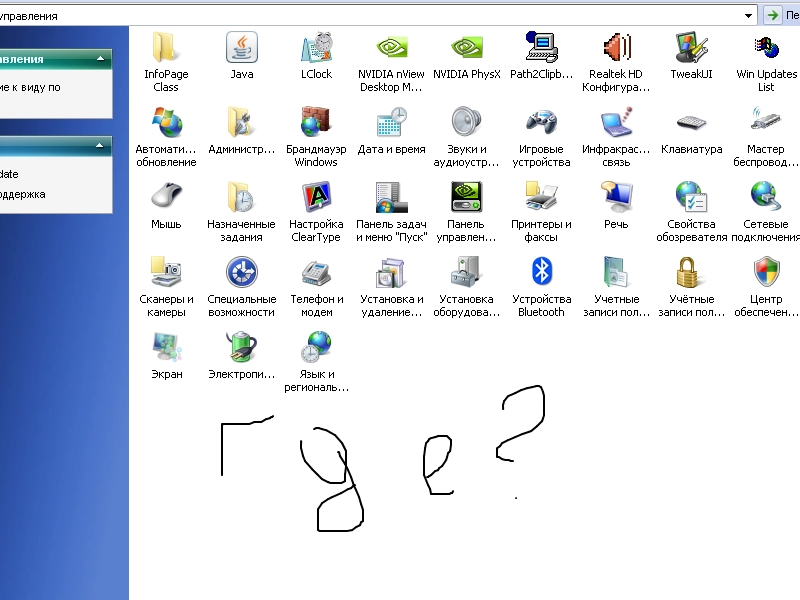Open the Path2Clipboard applet

(541, 47)
